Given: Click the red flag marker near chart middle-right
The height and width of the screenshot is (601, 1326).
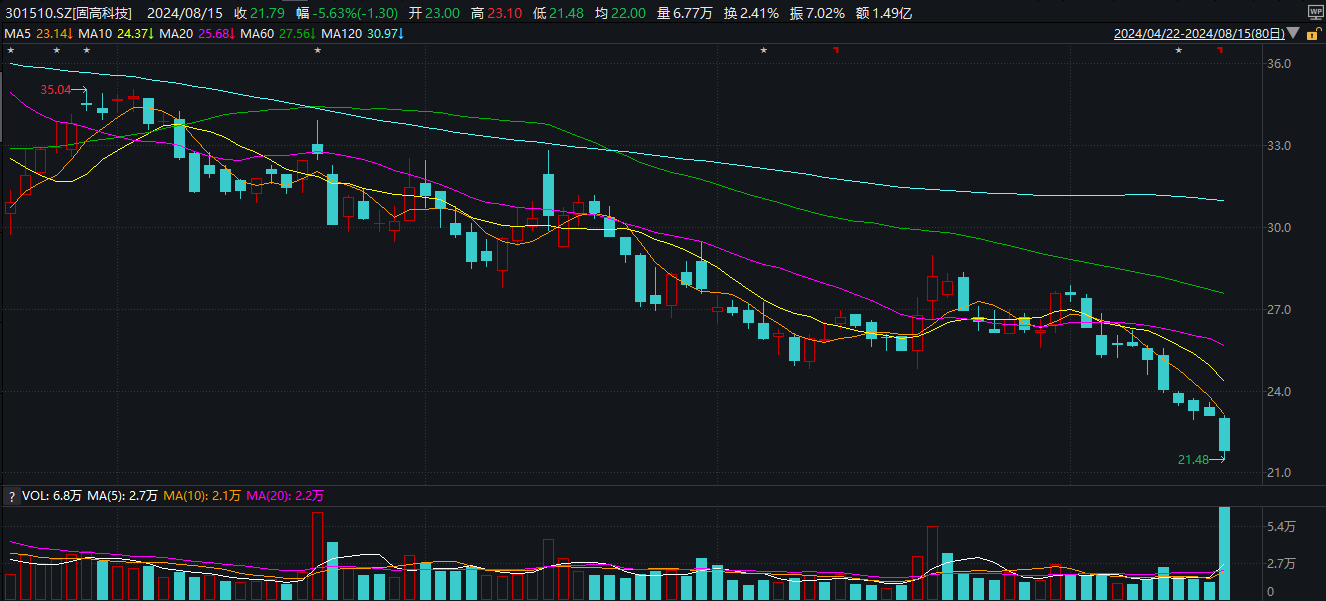Looking at the screenshot, I should tap(836, 50).
